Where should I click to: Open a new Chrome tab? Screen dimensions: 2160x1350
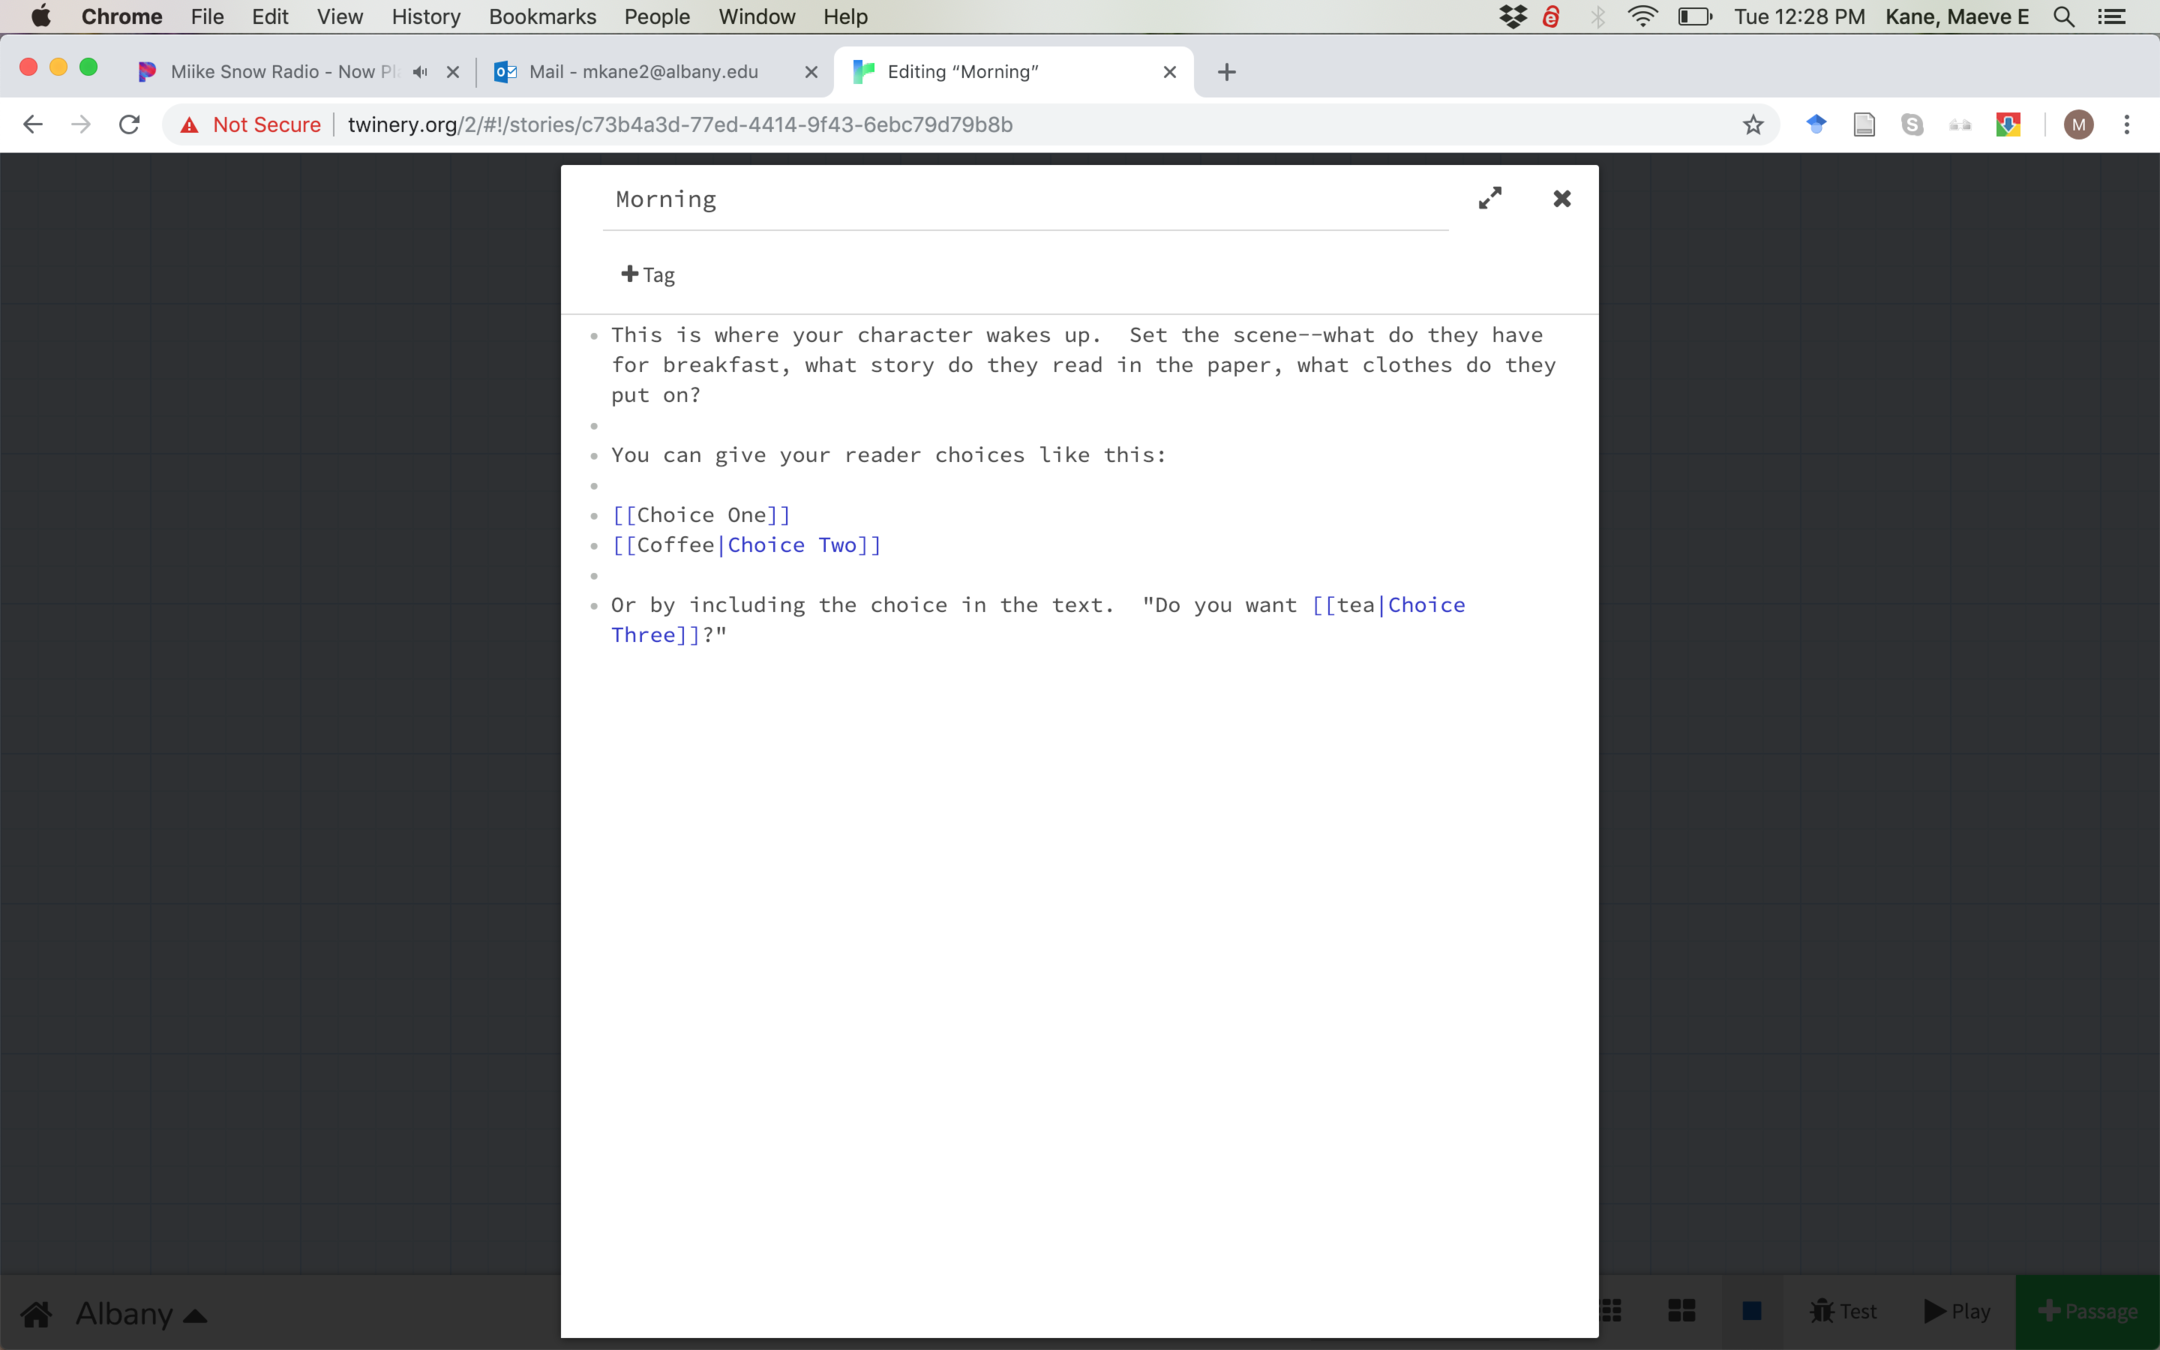[x=1227, y=72]
